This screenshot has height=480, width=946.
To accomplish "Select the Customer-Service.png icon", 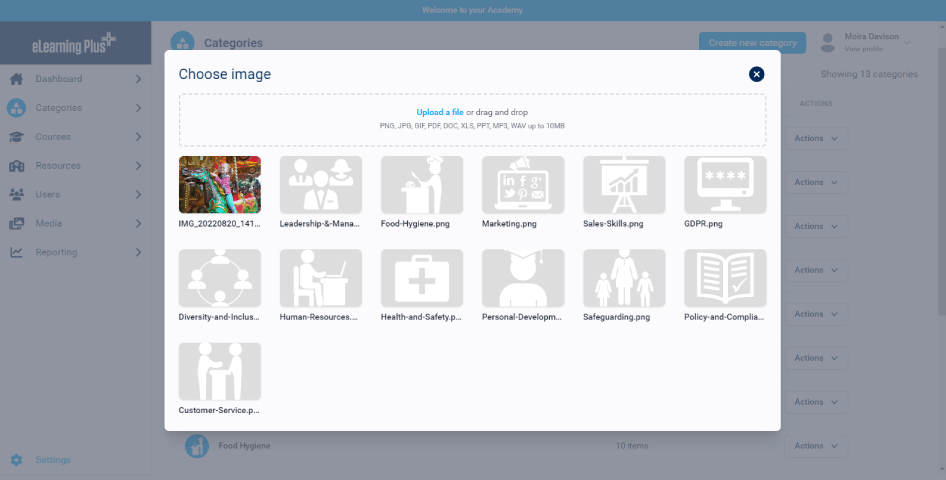I will (220, 372).
